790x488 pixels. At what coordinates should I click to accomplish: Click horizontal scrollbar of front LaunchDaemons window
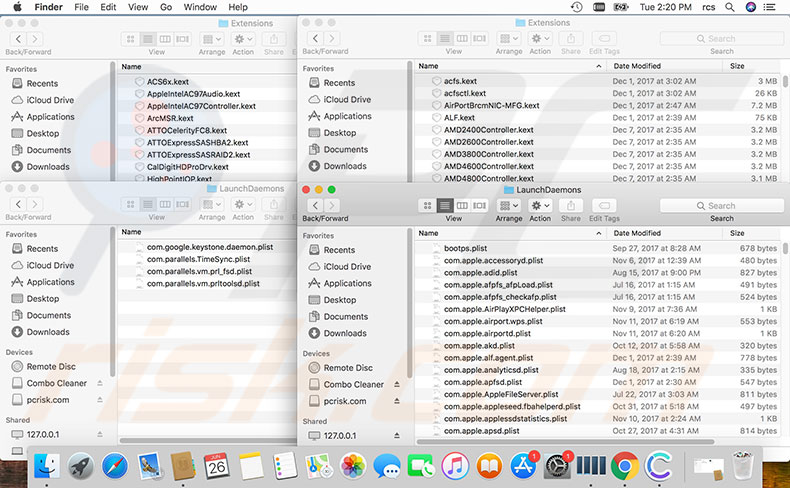point(565,442)
